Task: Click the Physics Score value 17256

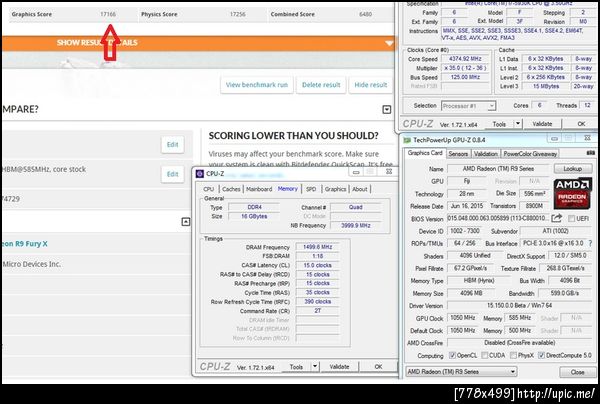Action: (x=237, y=14)
